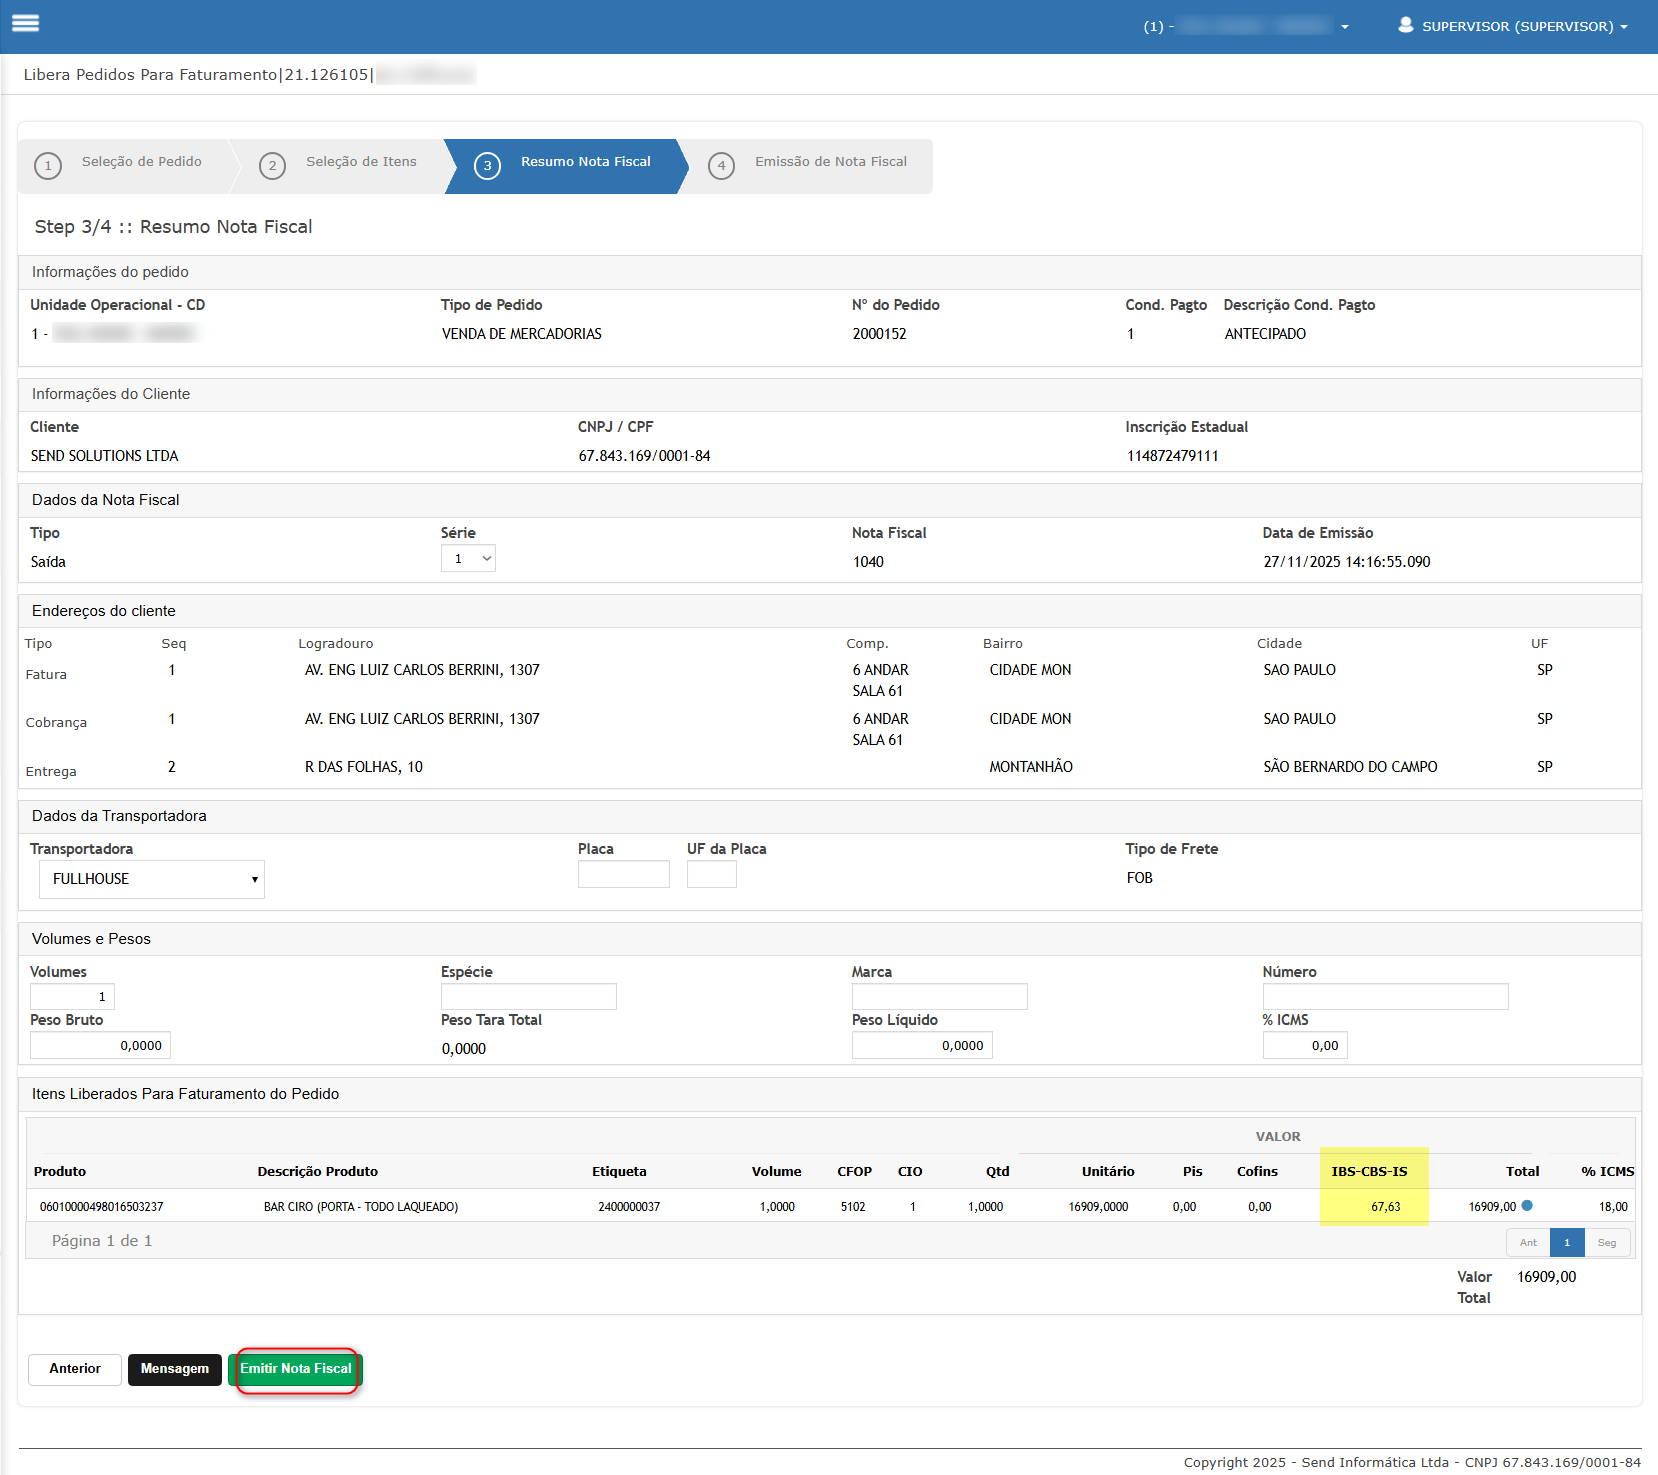Click step 4 circle icon

tap(721, 166)
